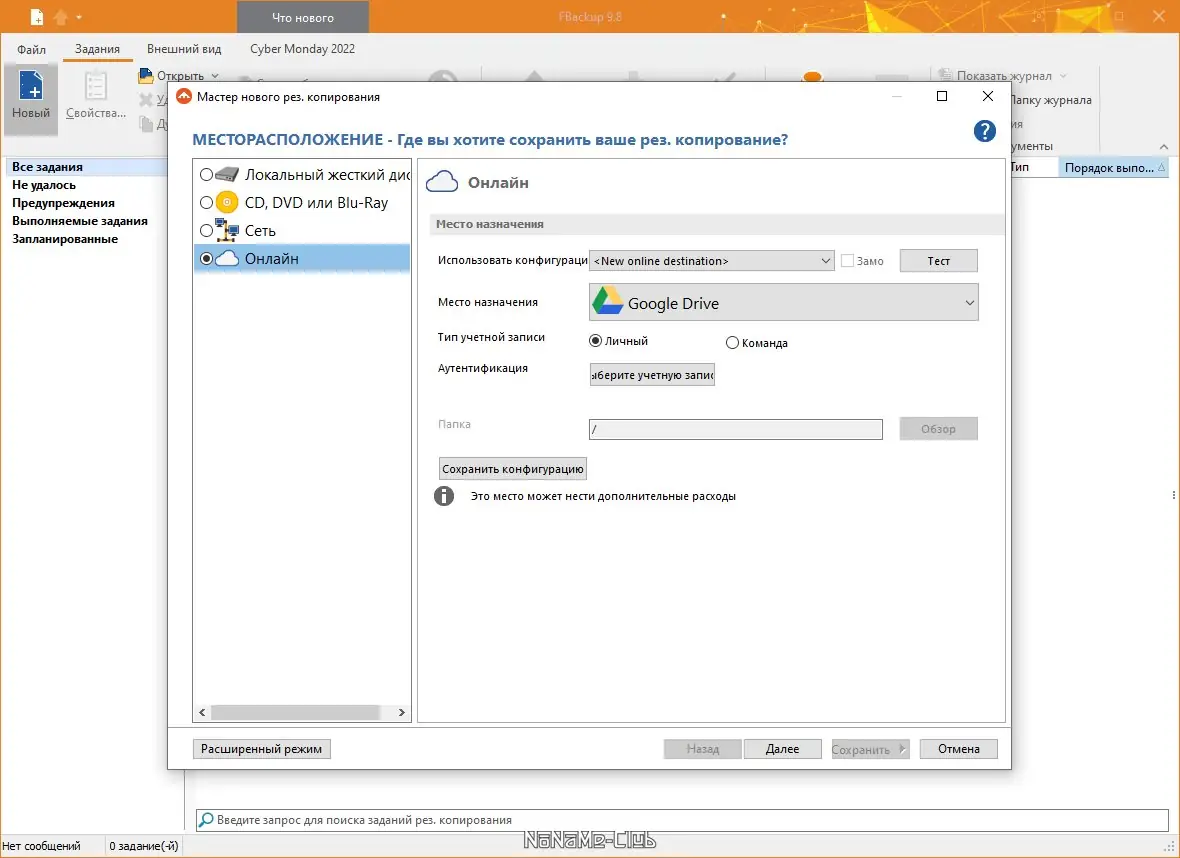Switch to the Внешний вид tab
Image resolution: width=1180 pixels, height=858 pixels.
point(184,49)
